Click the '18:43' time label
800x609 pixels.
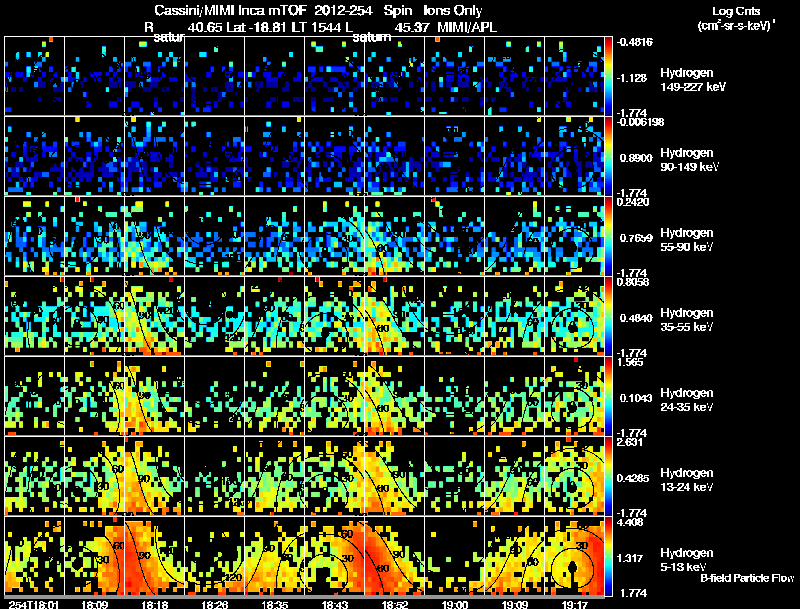[335, 604]
